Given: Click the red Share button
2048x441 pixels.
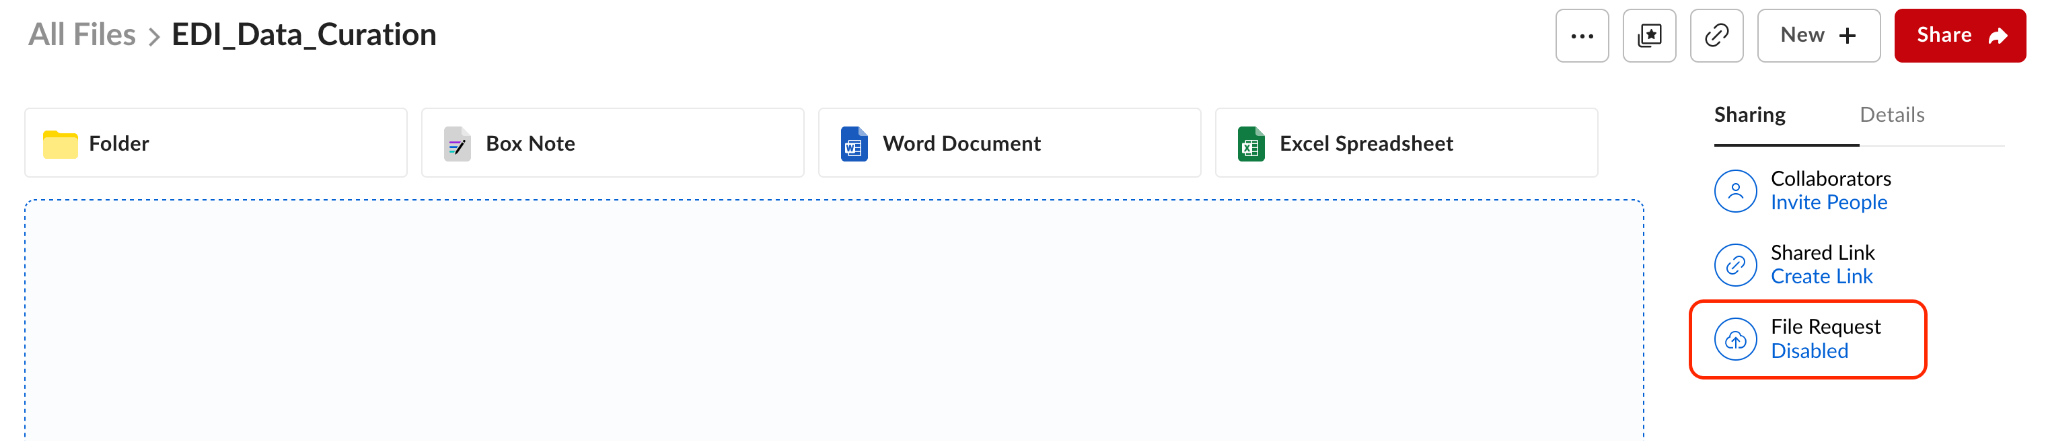Looking at the screenshot, I should coord(1960,36).
